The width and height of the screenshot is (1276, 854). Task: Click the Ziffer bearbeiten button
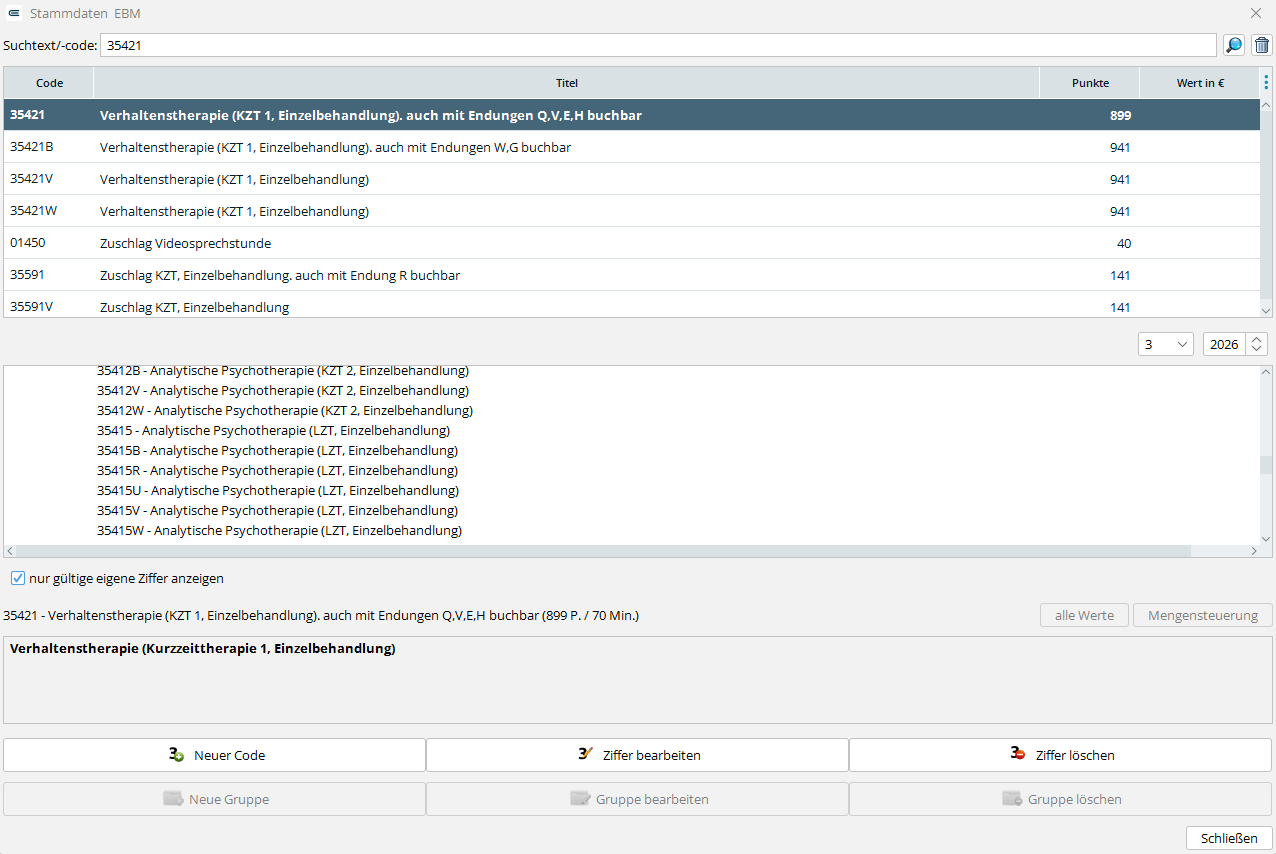[x=638, y=755]
